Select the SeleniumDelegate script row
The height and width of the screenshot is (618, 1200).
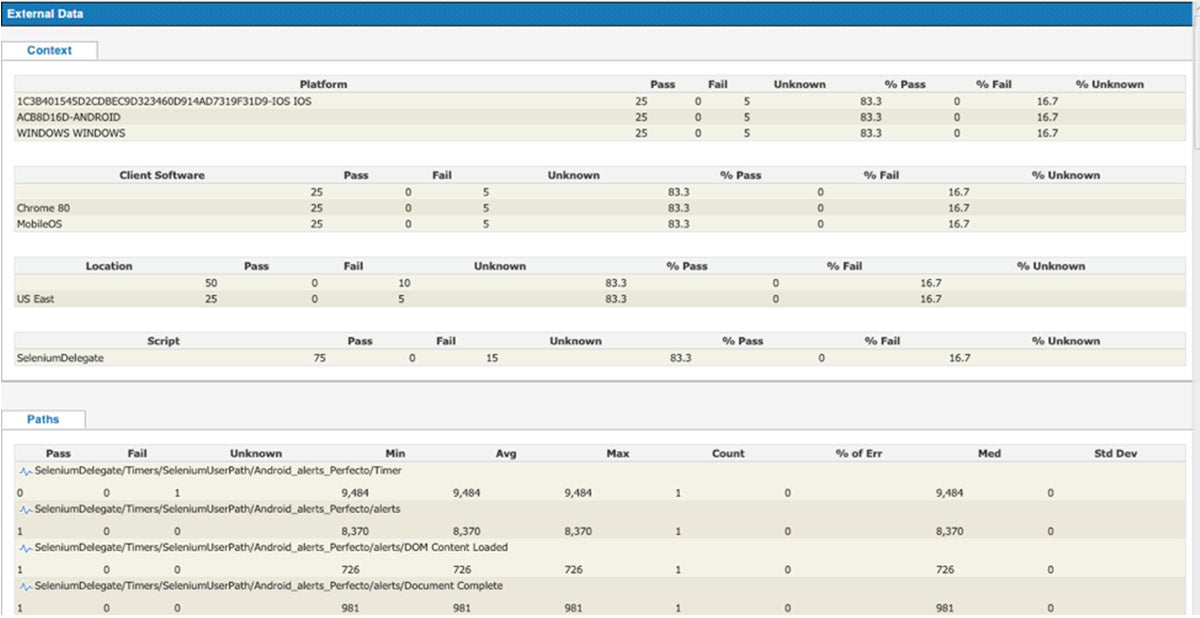click(x=58, y=358)
